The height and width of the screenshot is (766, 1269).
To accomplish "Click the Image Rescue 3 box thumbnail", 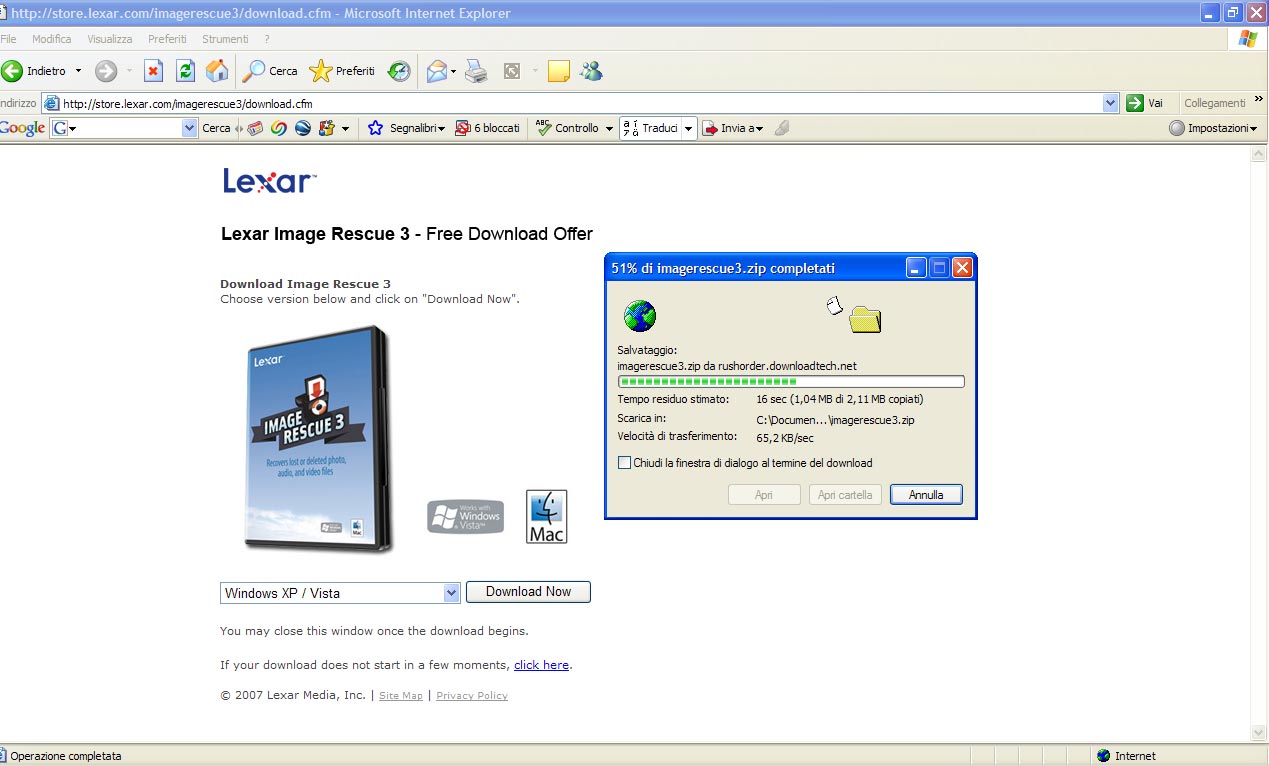I will [320, 439].
